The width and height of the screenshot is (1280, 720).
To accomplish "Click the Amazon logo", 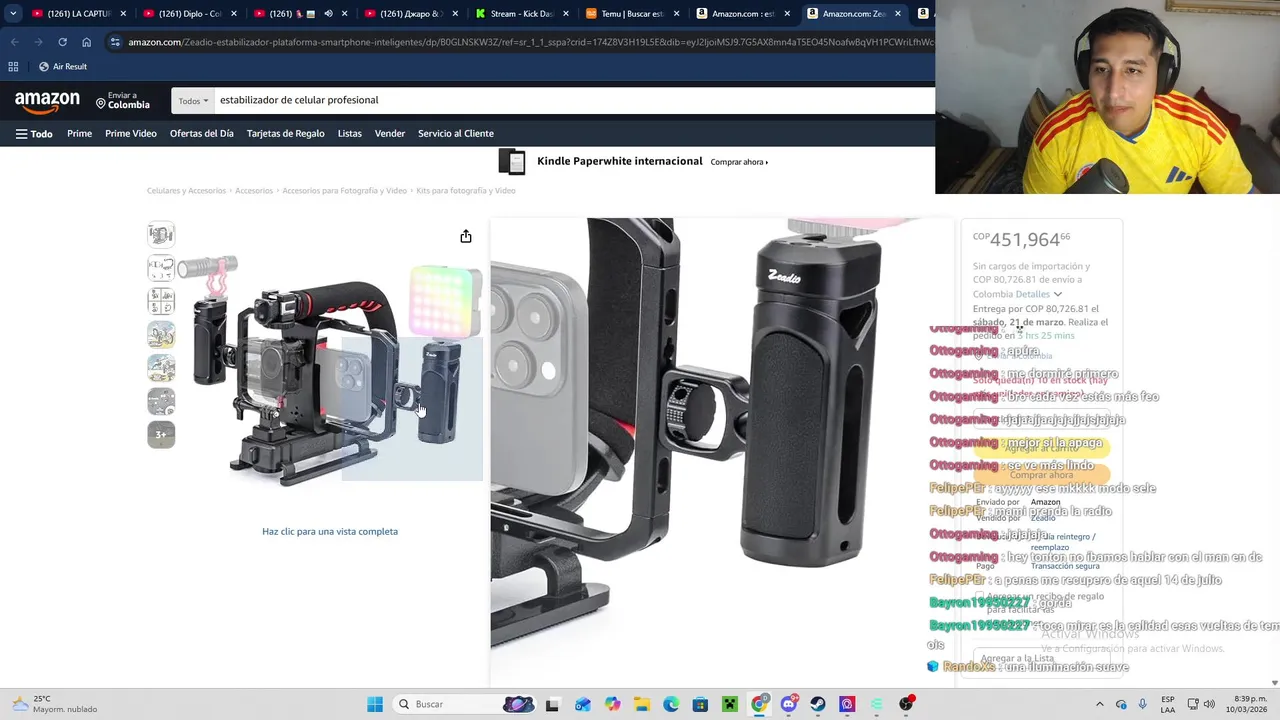I will coord(47,101).
